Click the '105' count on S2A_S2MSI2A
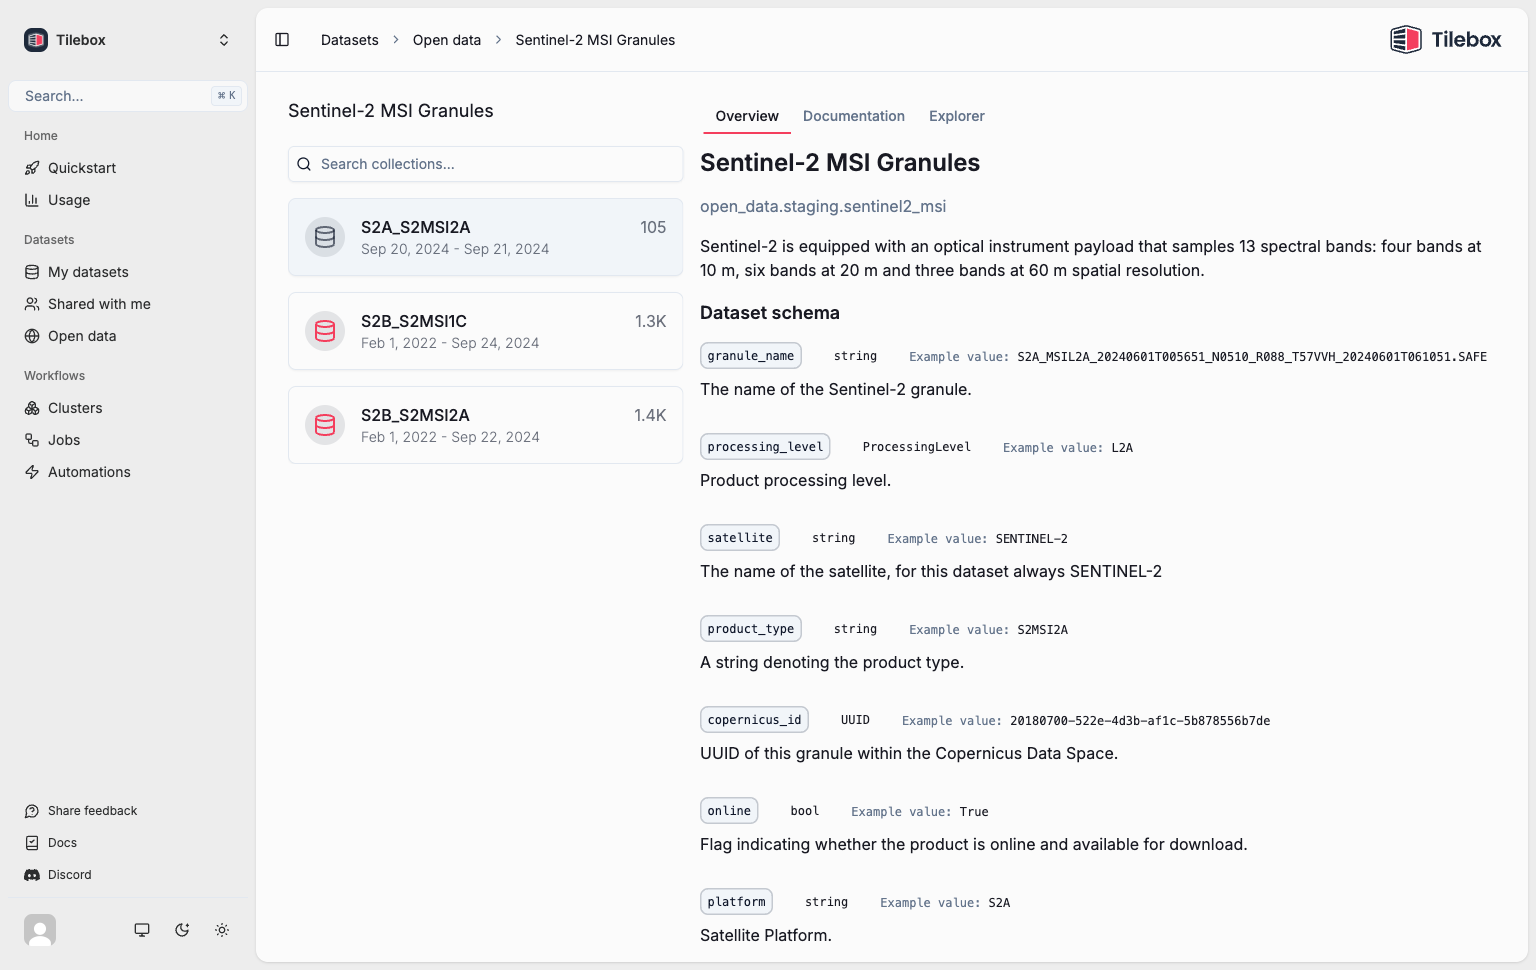This screenshot has height=970, width=1536. [653, 227]
